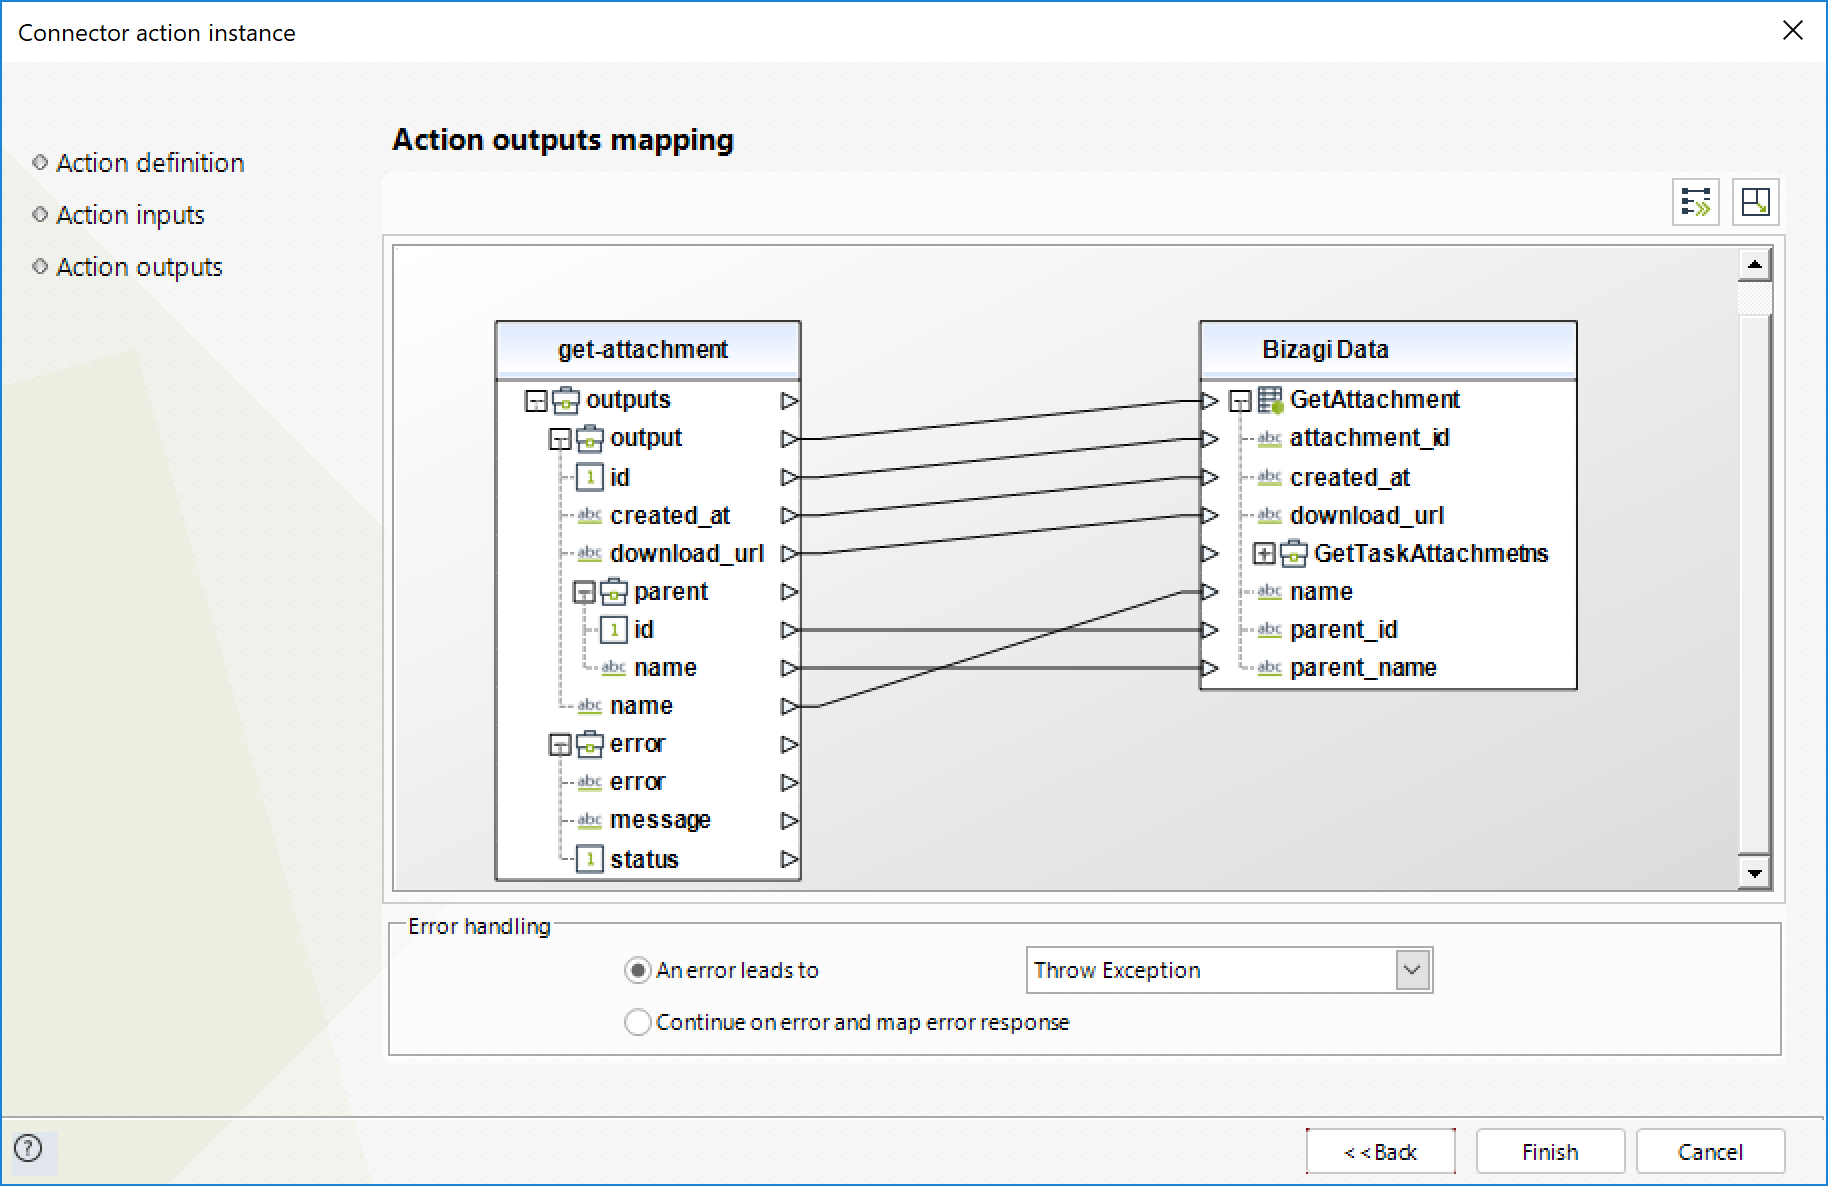
Task: Collapse the parent node
Action: point(584,592)
